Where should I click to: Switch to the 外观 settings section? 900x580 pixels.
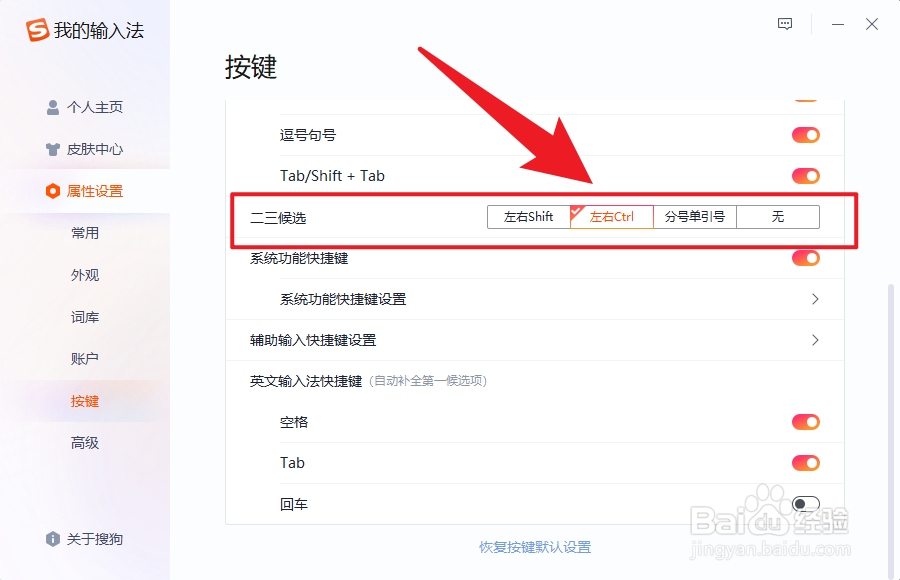[x=85, y=274]
